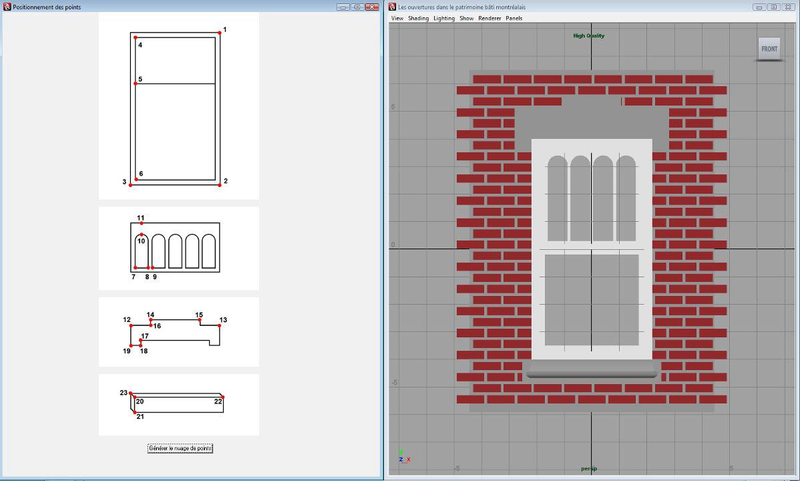Image resolution: width=800 pixels, height=481 pixels.
Task: Select red point 23 on sill diagram
Action: [x=131, y=393]
